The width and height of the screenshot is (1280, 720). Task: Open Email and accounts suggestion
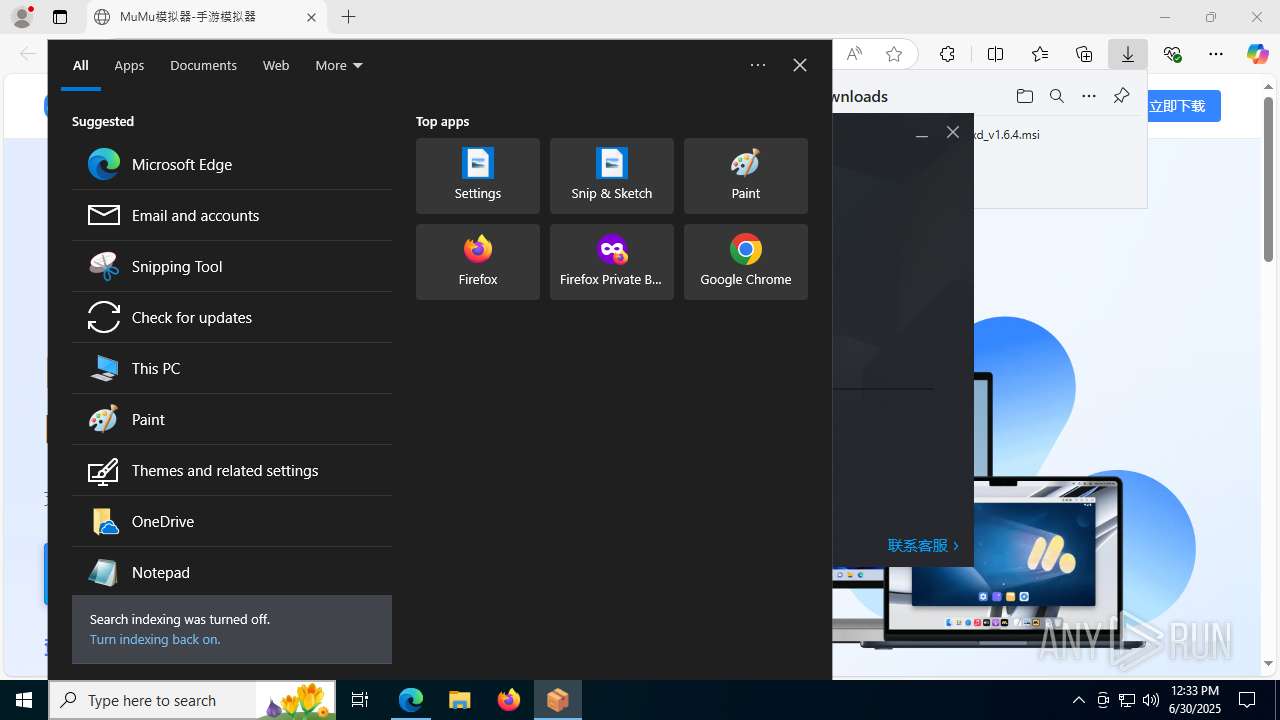[x=232, y=215]
